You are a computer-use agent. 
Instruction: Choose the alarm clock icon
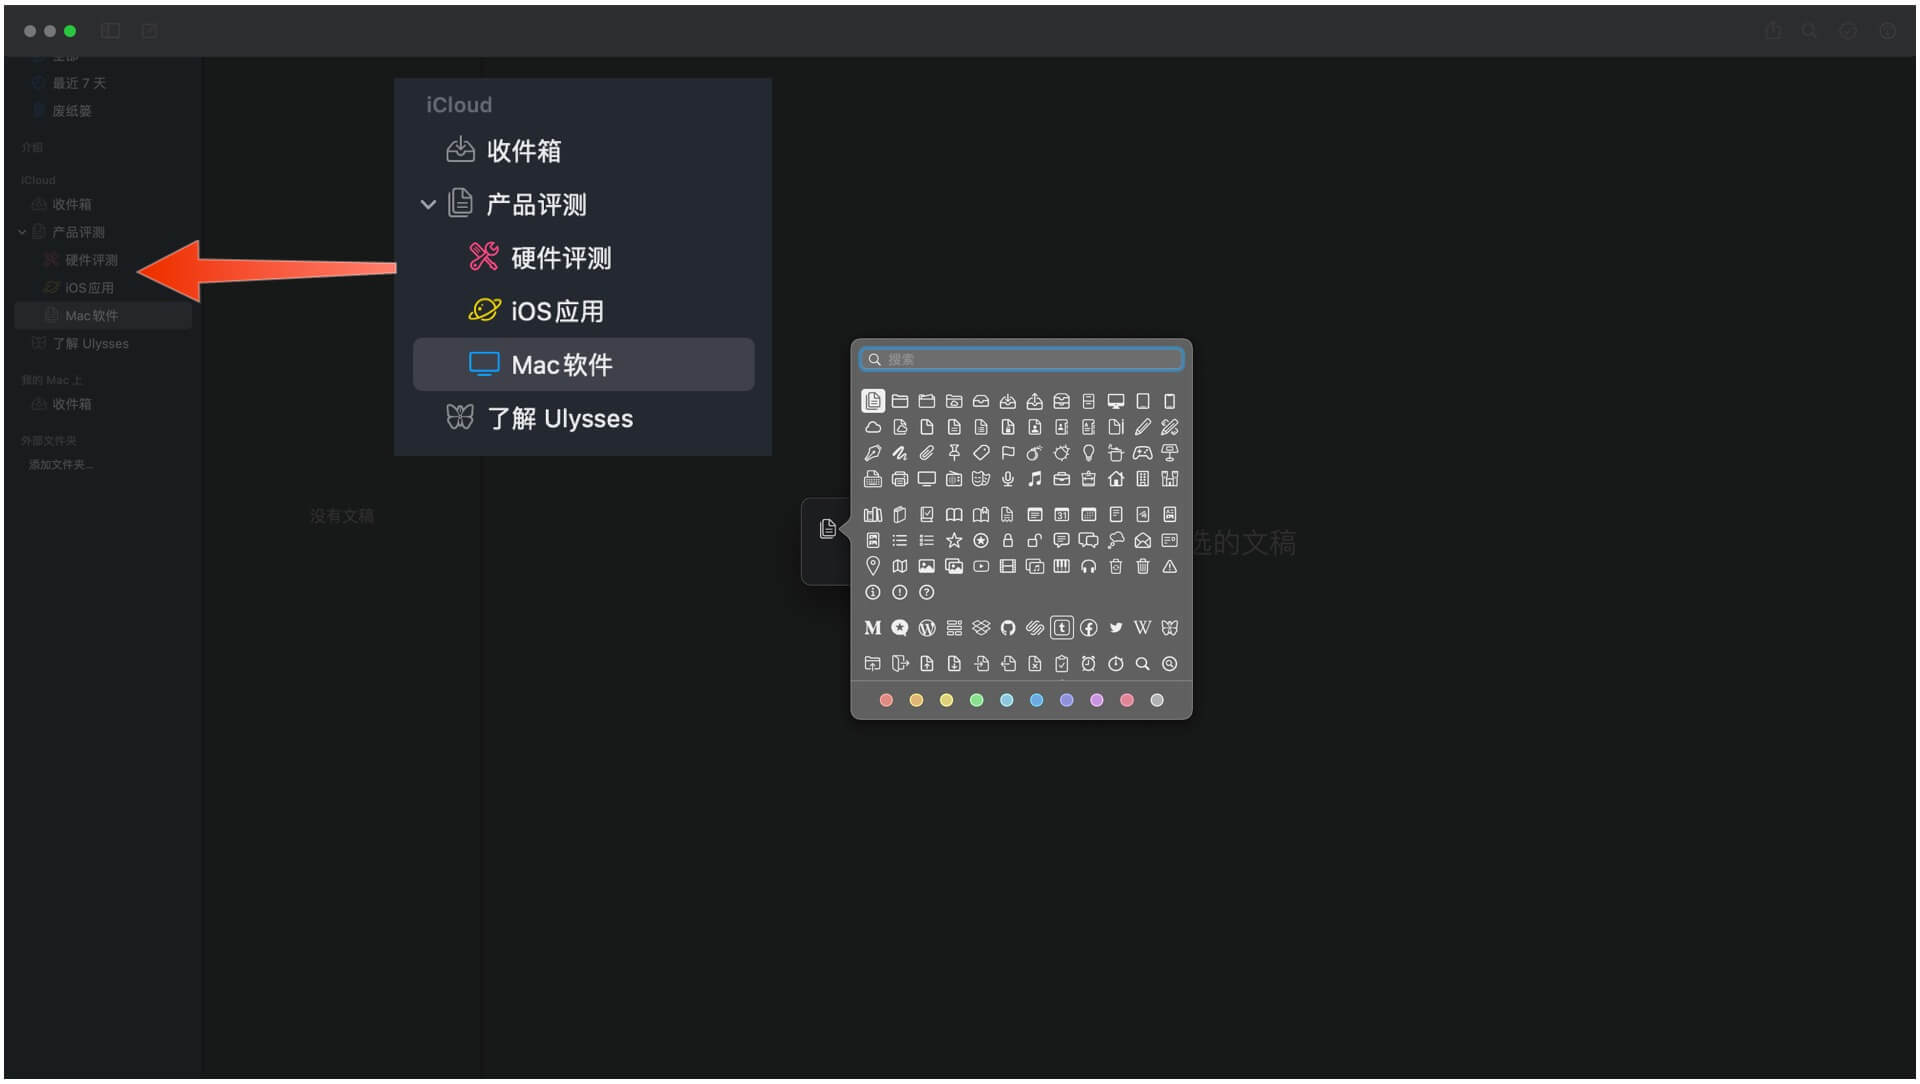coord(1088,664)
